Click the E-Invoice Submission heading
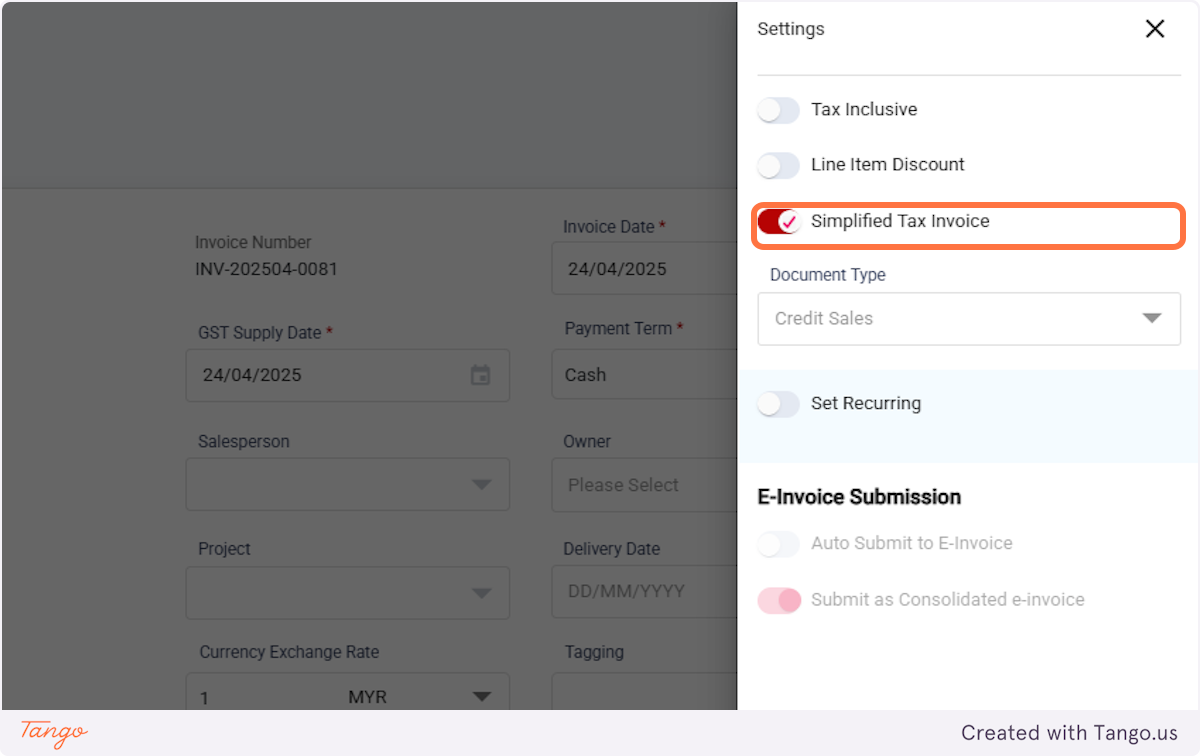Screen dimensions: 1200x756 pos(859,497)
